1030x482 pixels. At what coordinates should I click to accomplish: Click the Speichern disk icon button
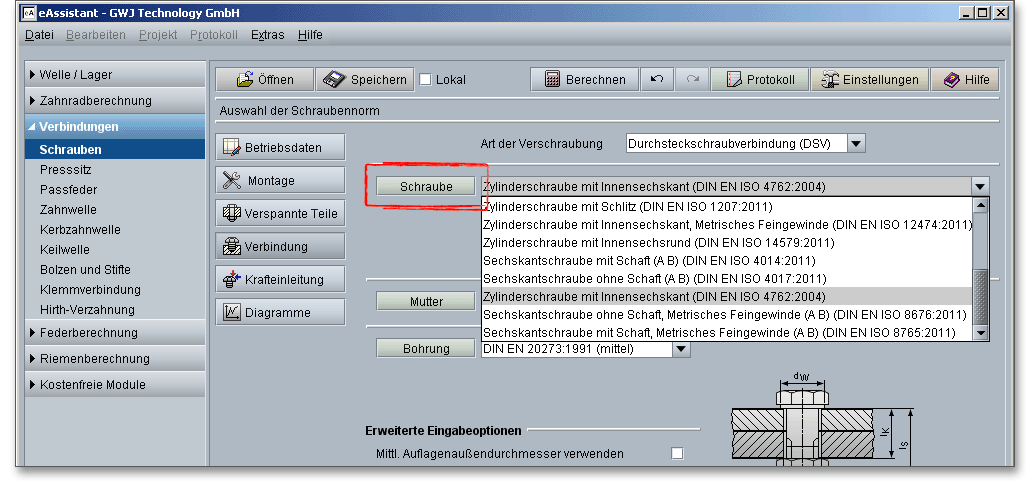click(364, 80)
